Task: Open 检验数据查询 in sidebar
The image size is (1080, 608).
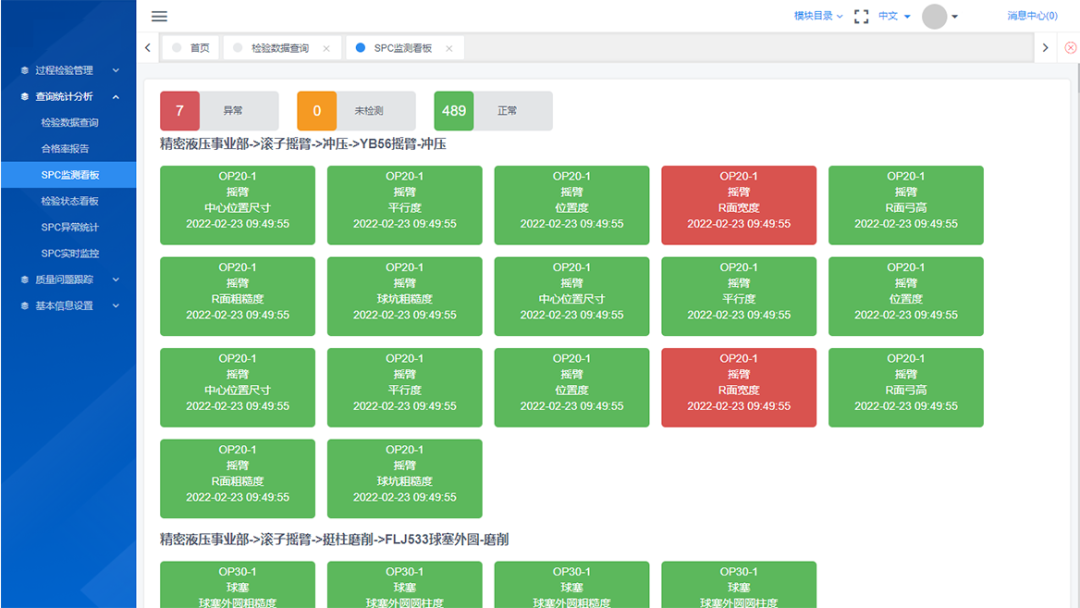Action: (x=70, y=123)
